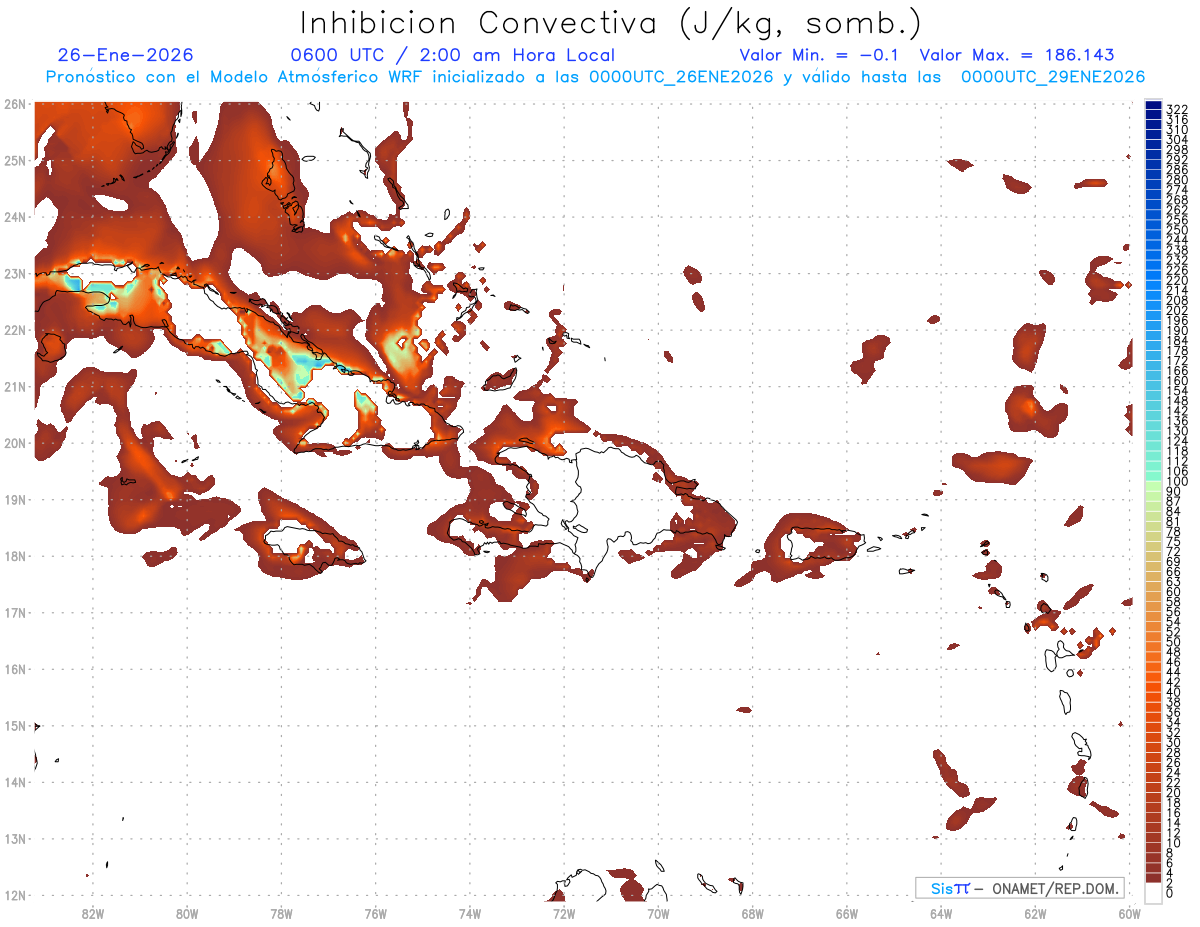1200x927 pixels.
Task: Click longitude label '78W'
Action: click(281, 913)
